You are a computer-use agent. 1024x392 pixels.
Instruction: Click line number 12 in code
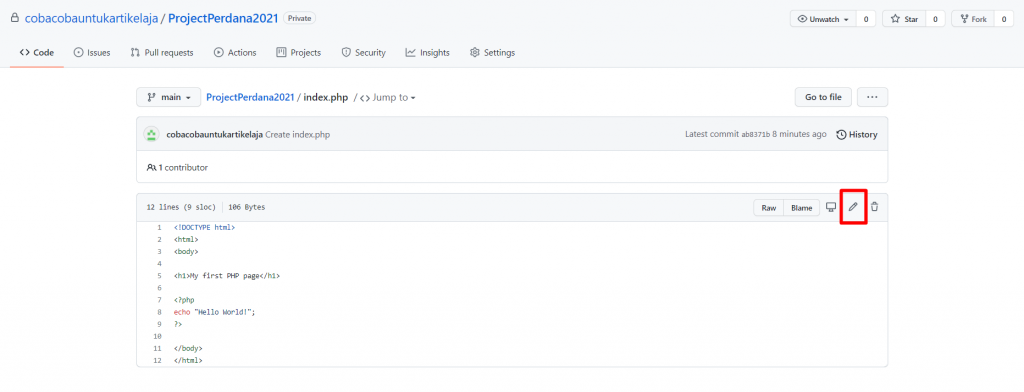point(157,361)
